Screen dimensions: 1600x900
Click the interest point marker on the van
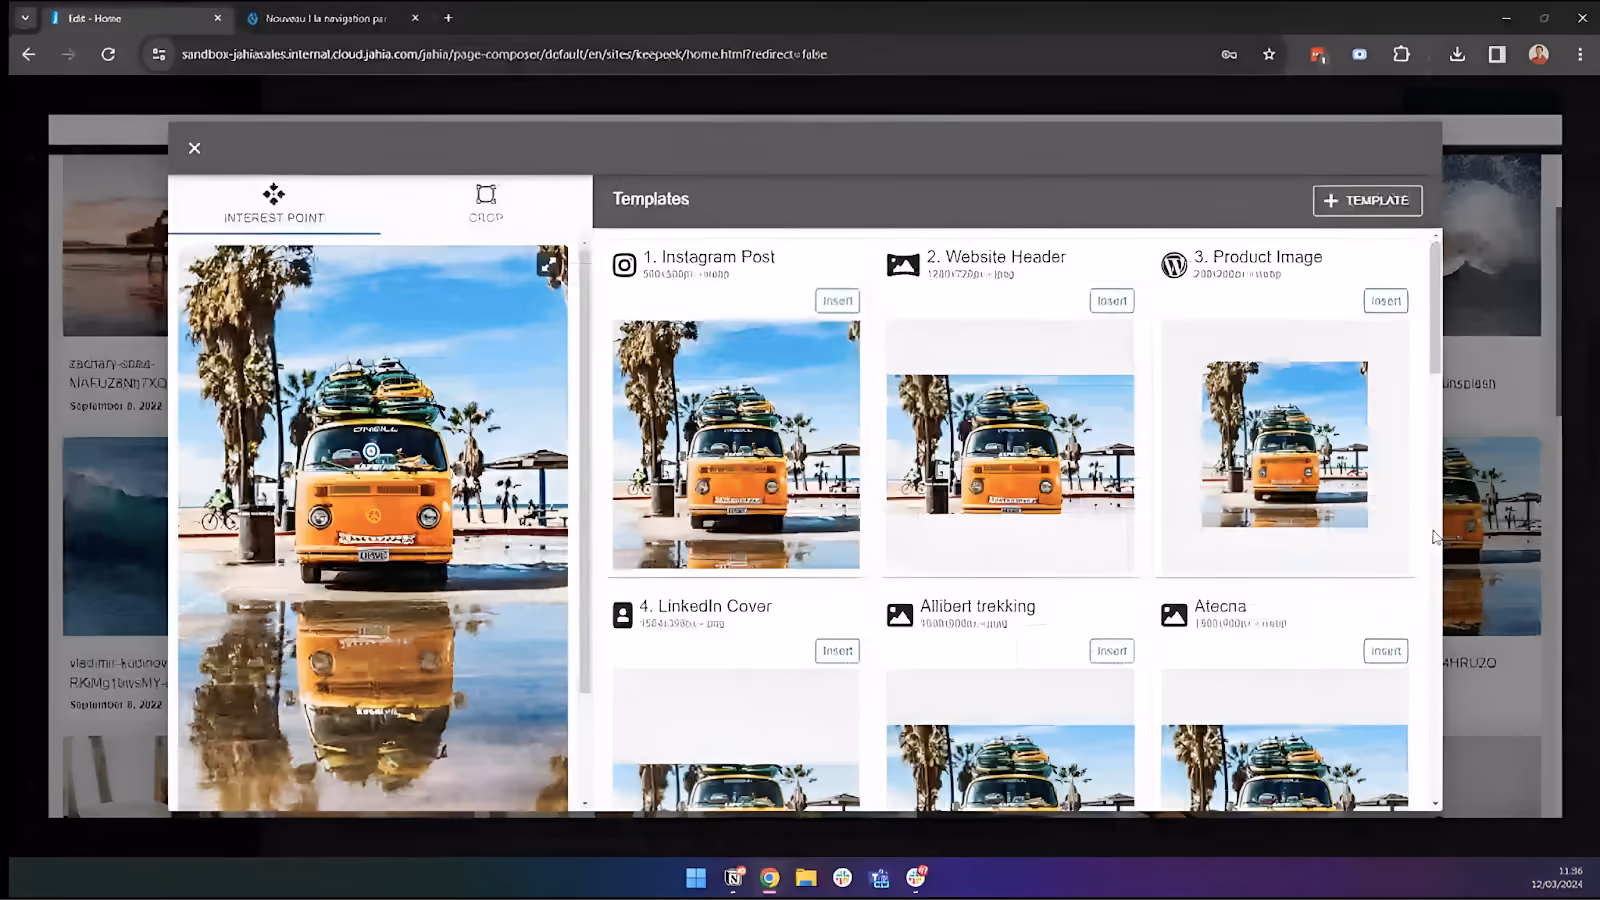tap(371, 451)
